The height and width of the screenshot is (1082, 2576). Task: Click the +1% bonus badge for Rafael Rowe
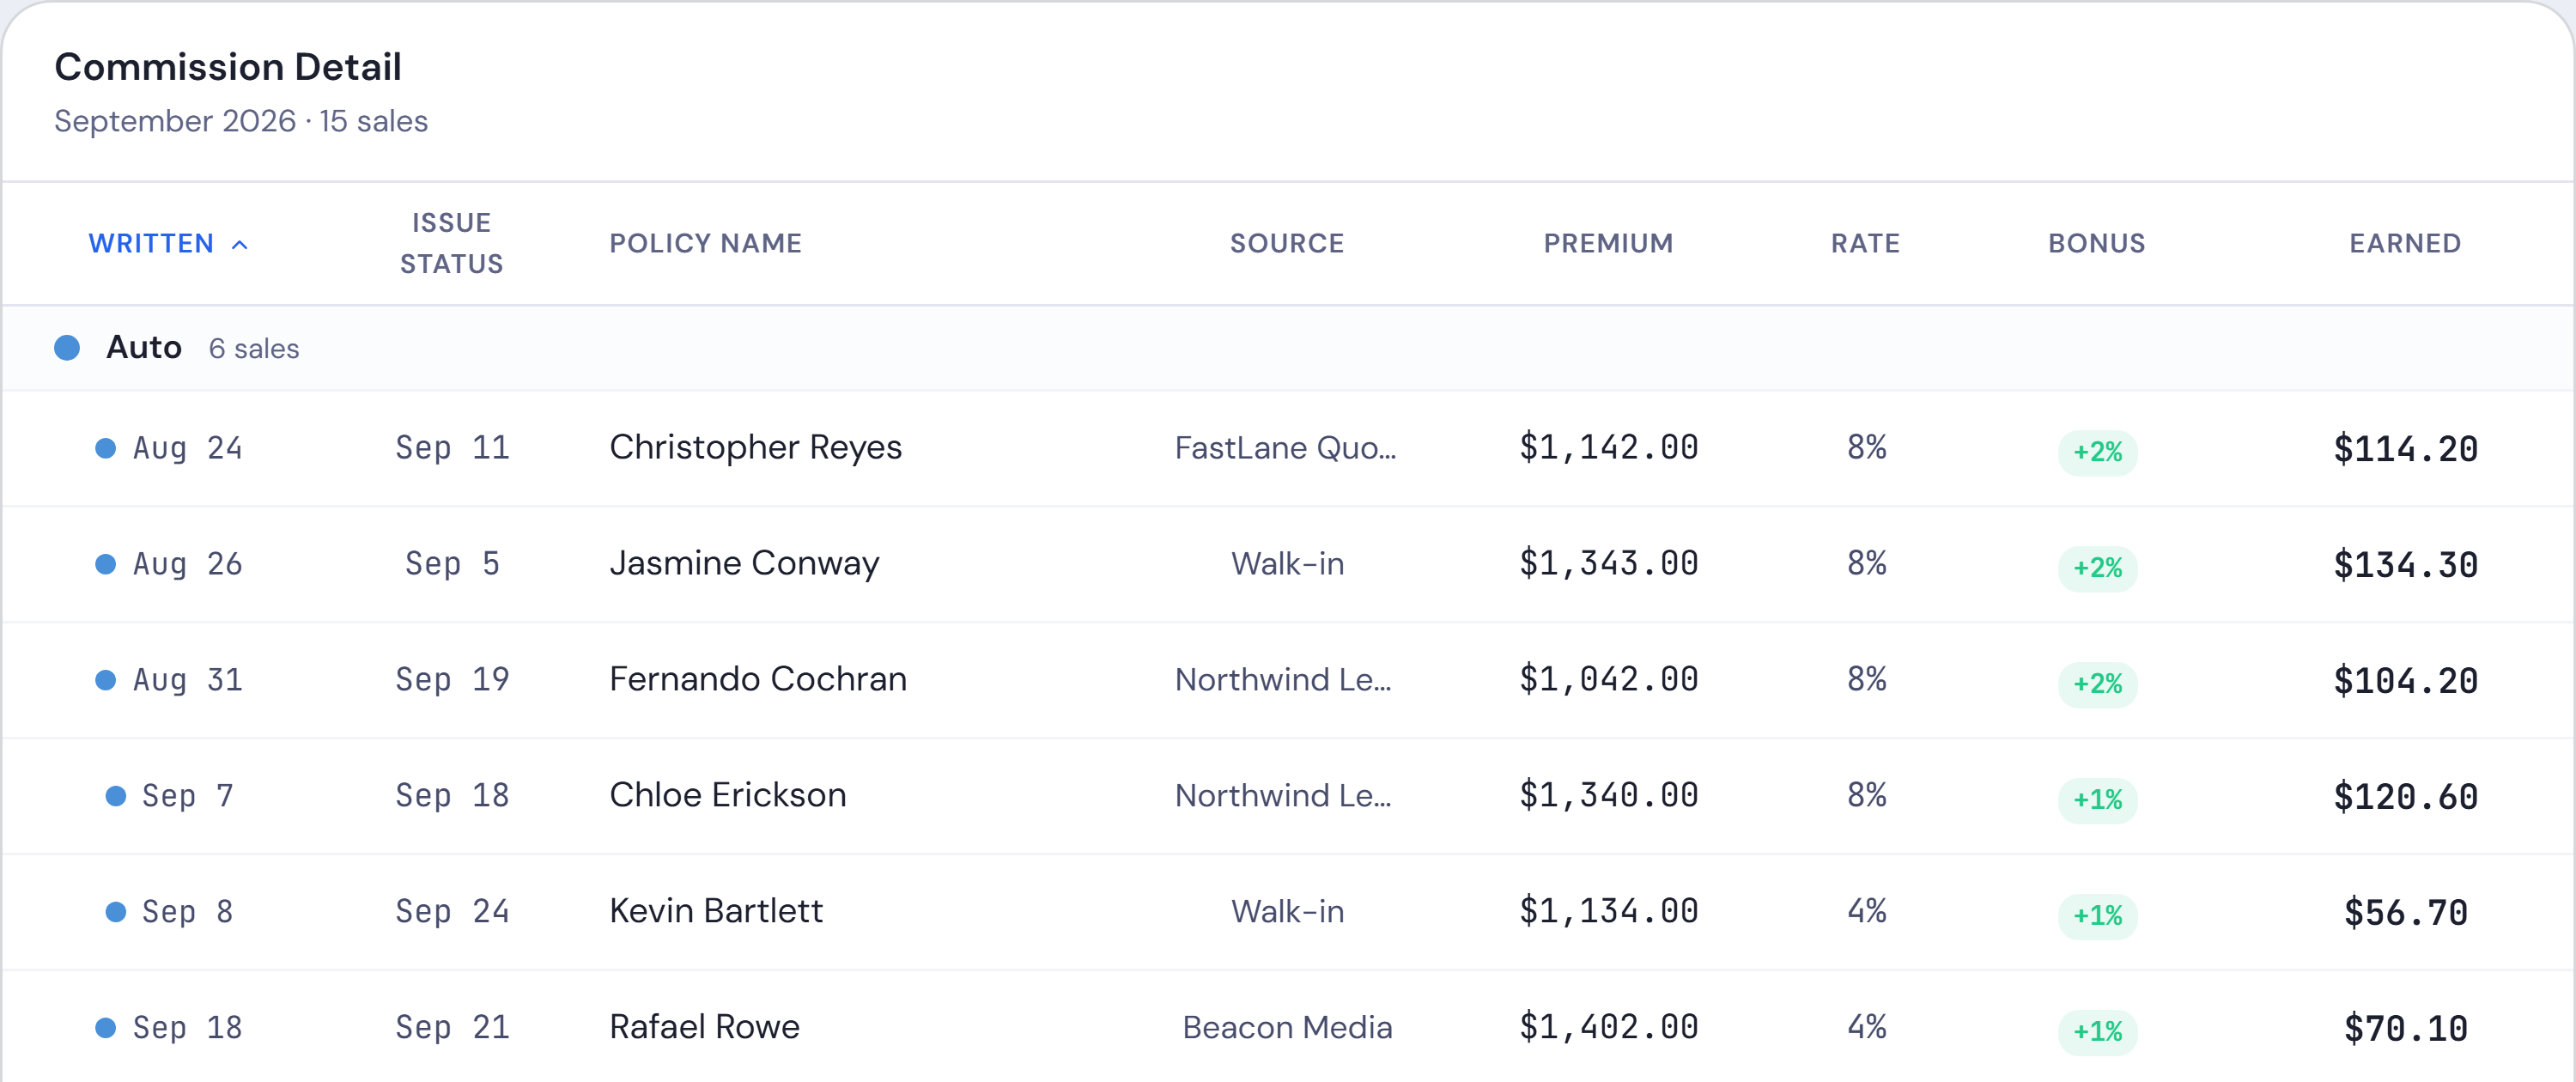tap(2097, 1032)
